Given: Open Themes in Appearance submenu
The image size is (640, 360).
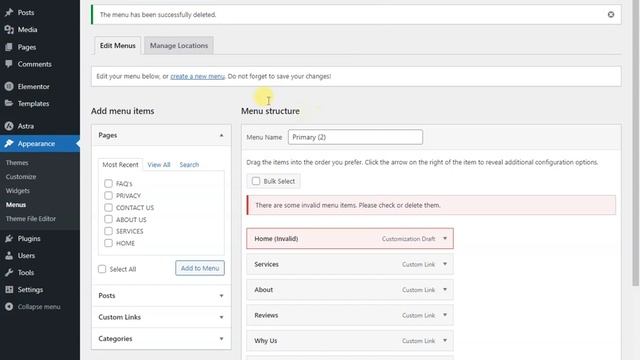Looking at the screenshot, I should point(17,162).
